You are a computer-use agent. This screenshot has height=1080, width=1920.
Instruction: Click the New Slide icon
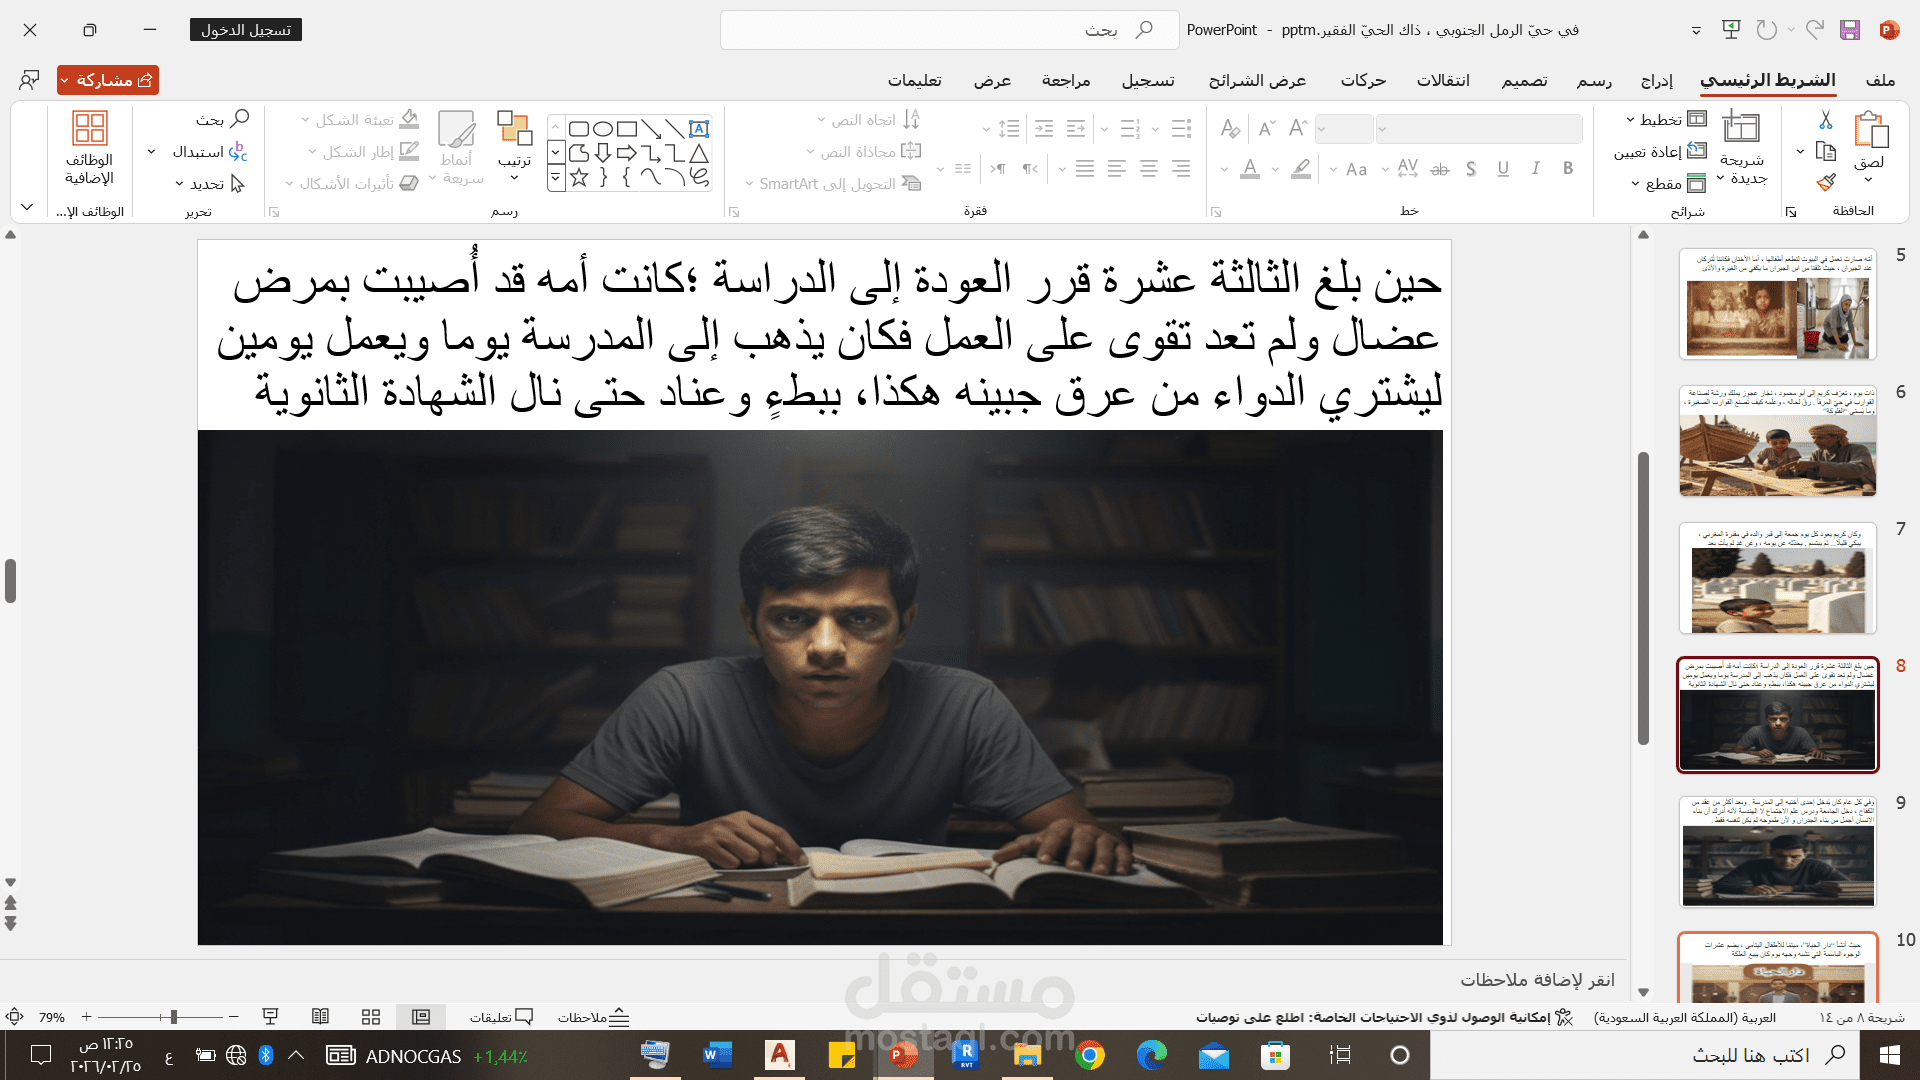point(1741,128)
